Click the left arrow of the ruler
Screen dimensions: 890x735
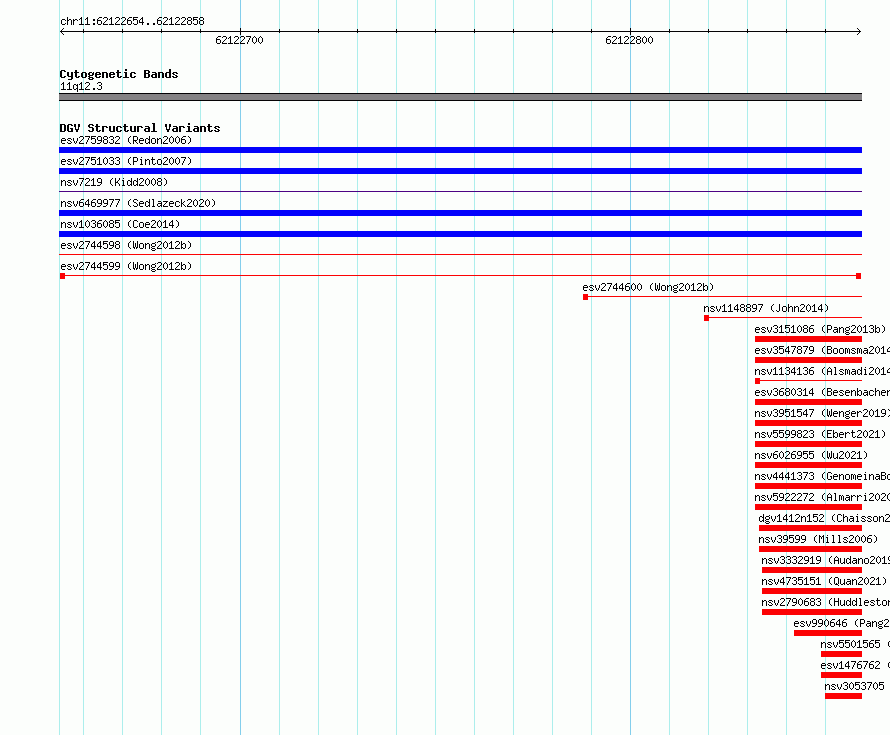tap(63, 32)
